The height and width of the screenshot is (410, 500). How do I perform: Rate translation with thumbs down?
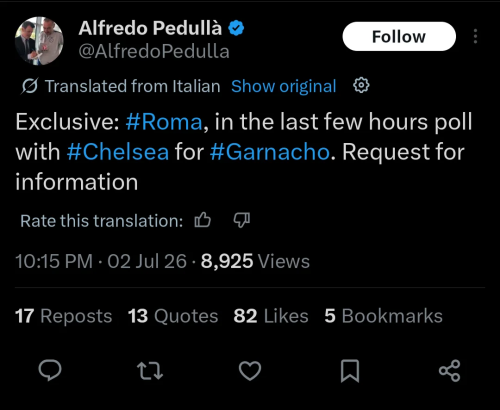242,220
